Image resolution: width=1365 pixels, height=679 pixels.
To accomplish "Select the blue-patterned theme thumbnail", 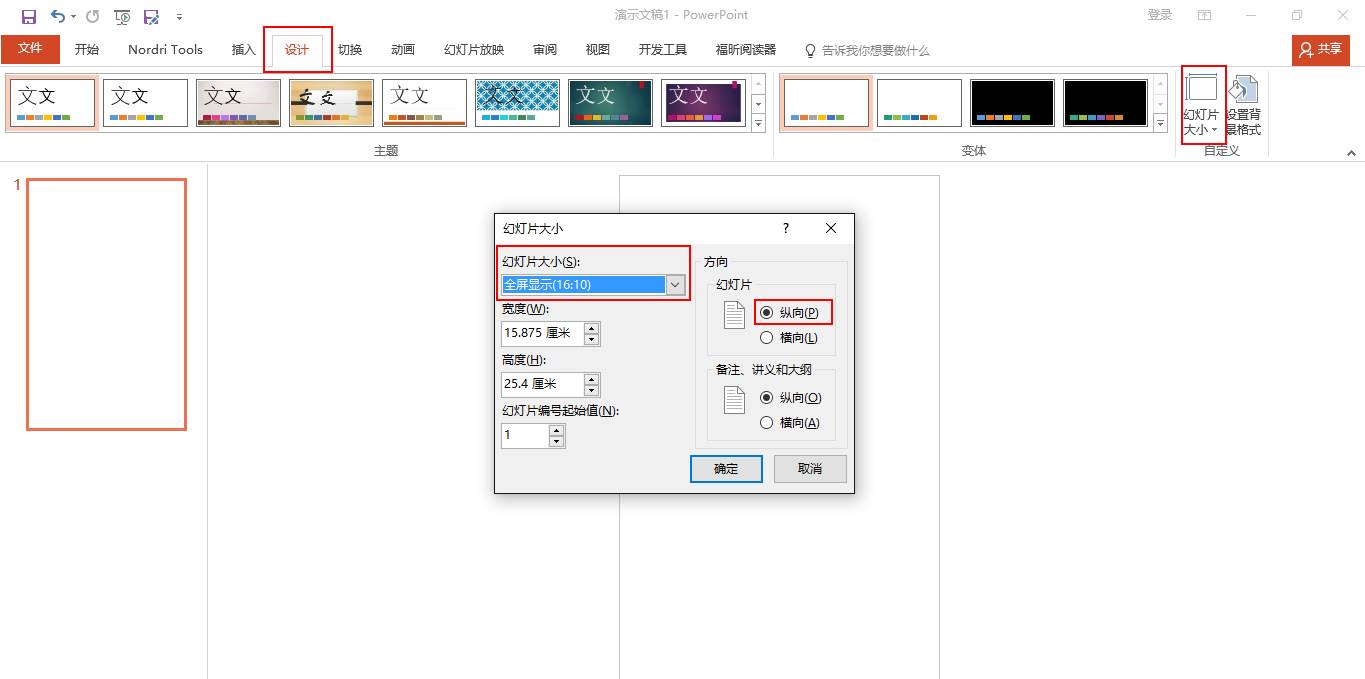I will 516,102.
